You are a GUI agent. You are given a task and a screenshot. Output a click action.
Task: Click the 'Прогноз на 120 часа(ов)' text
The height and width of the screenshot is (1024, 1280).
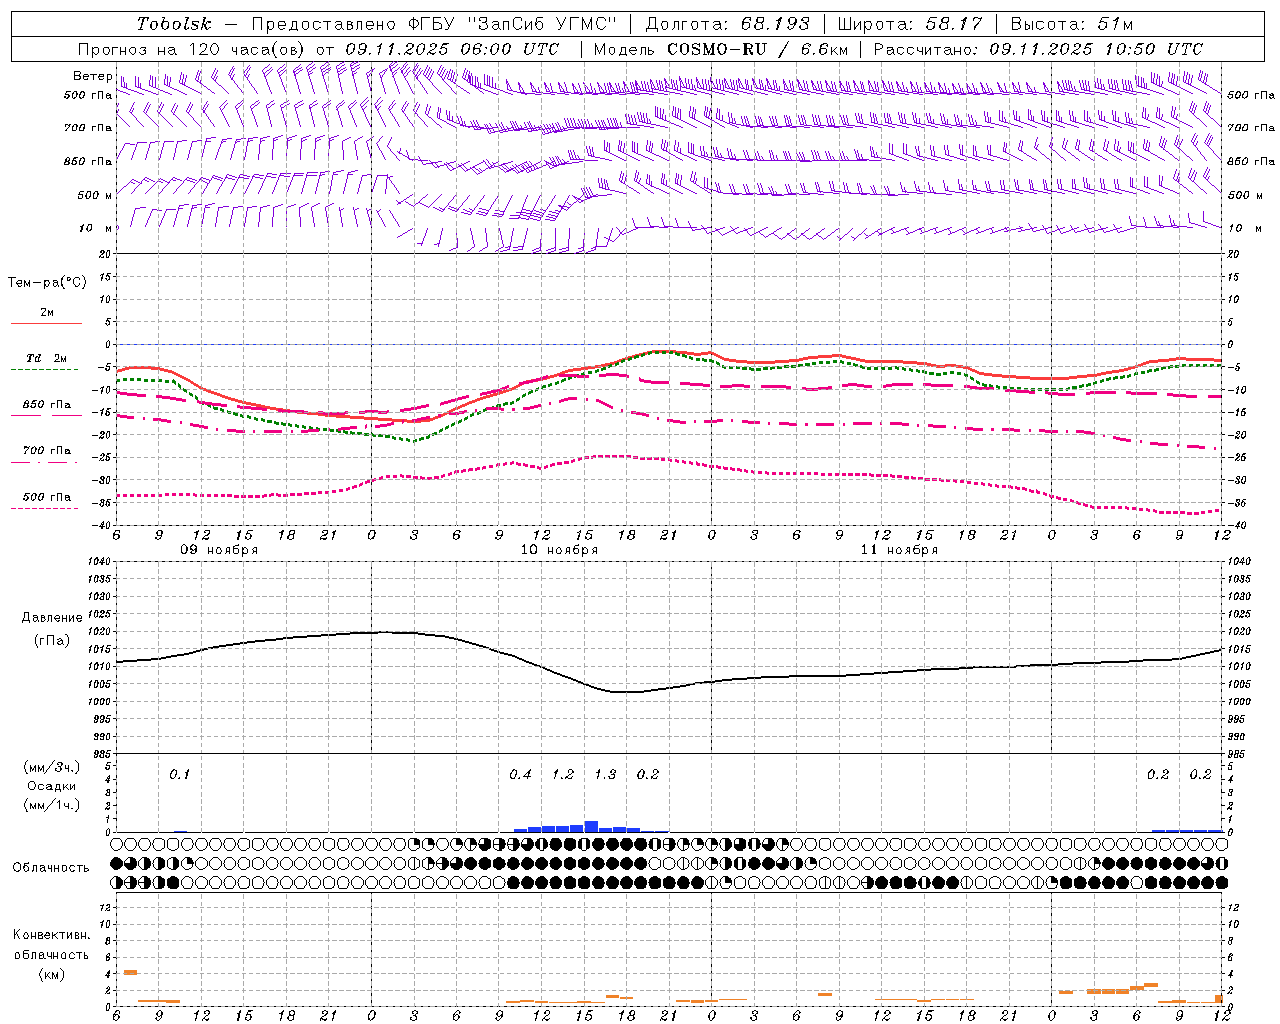click(193, 49)
